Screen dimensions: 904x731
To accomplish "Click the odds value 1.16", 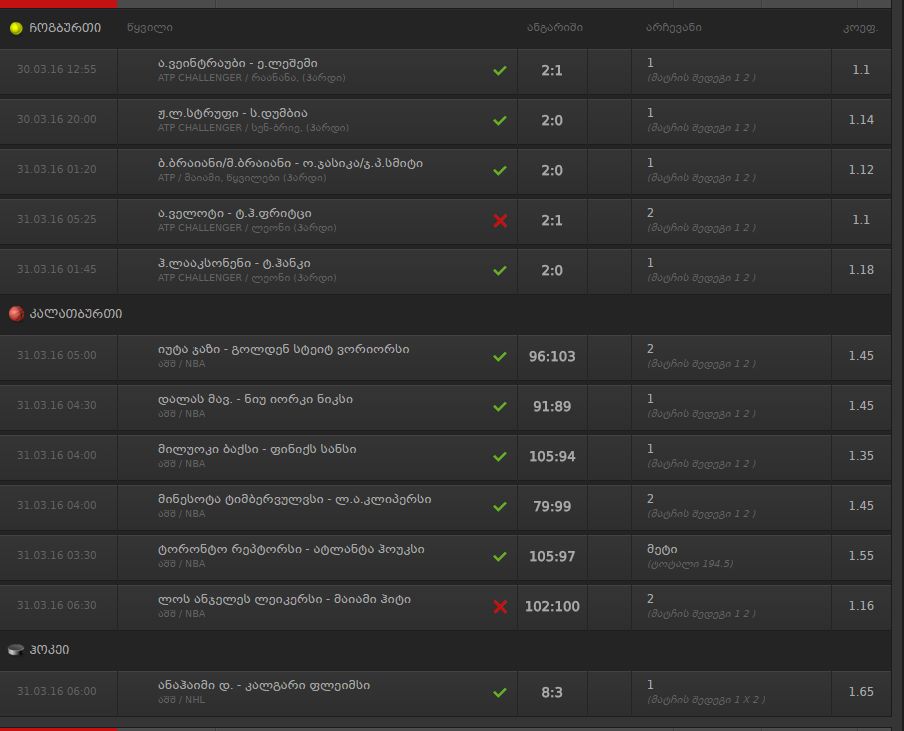I will point(861,606).
